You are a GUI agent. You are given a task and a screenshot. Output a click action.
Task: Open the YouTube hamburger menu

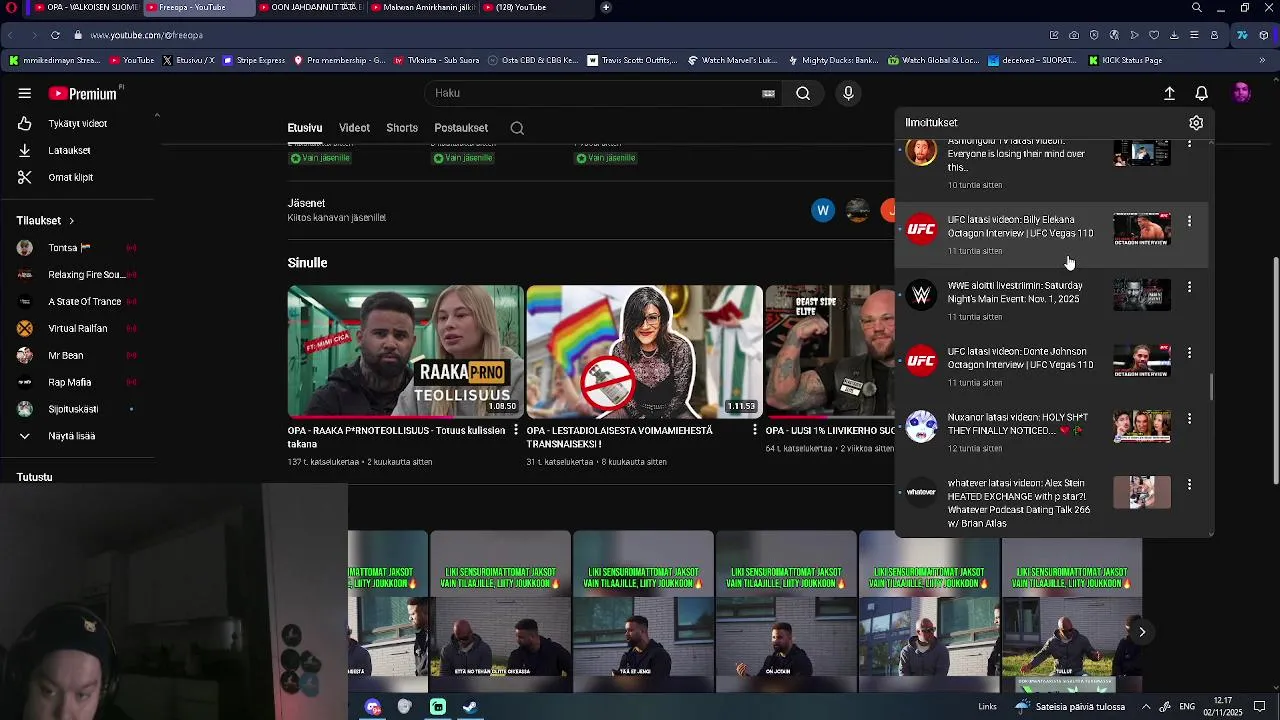click(24, 93)
